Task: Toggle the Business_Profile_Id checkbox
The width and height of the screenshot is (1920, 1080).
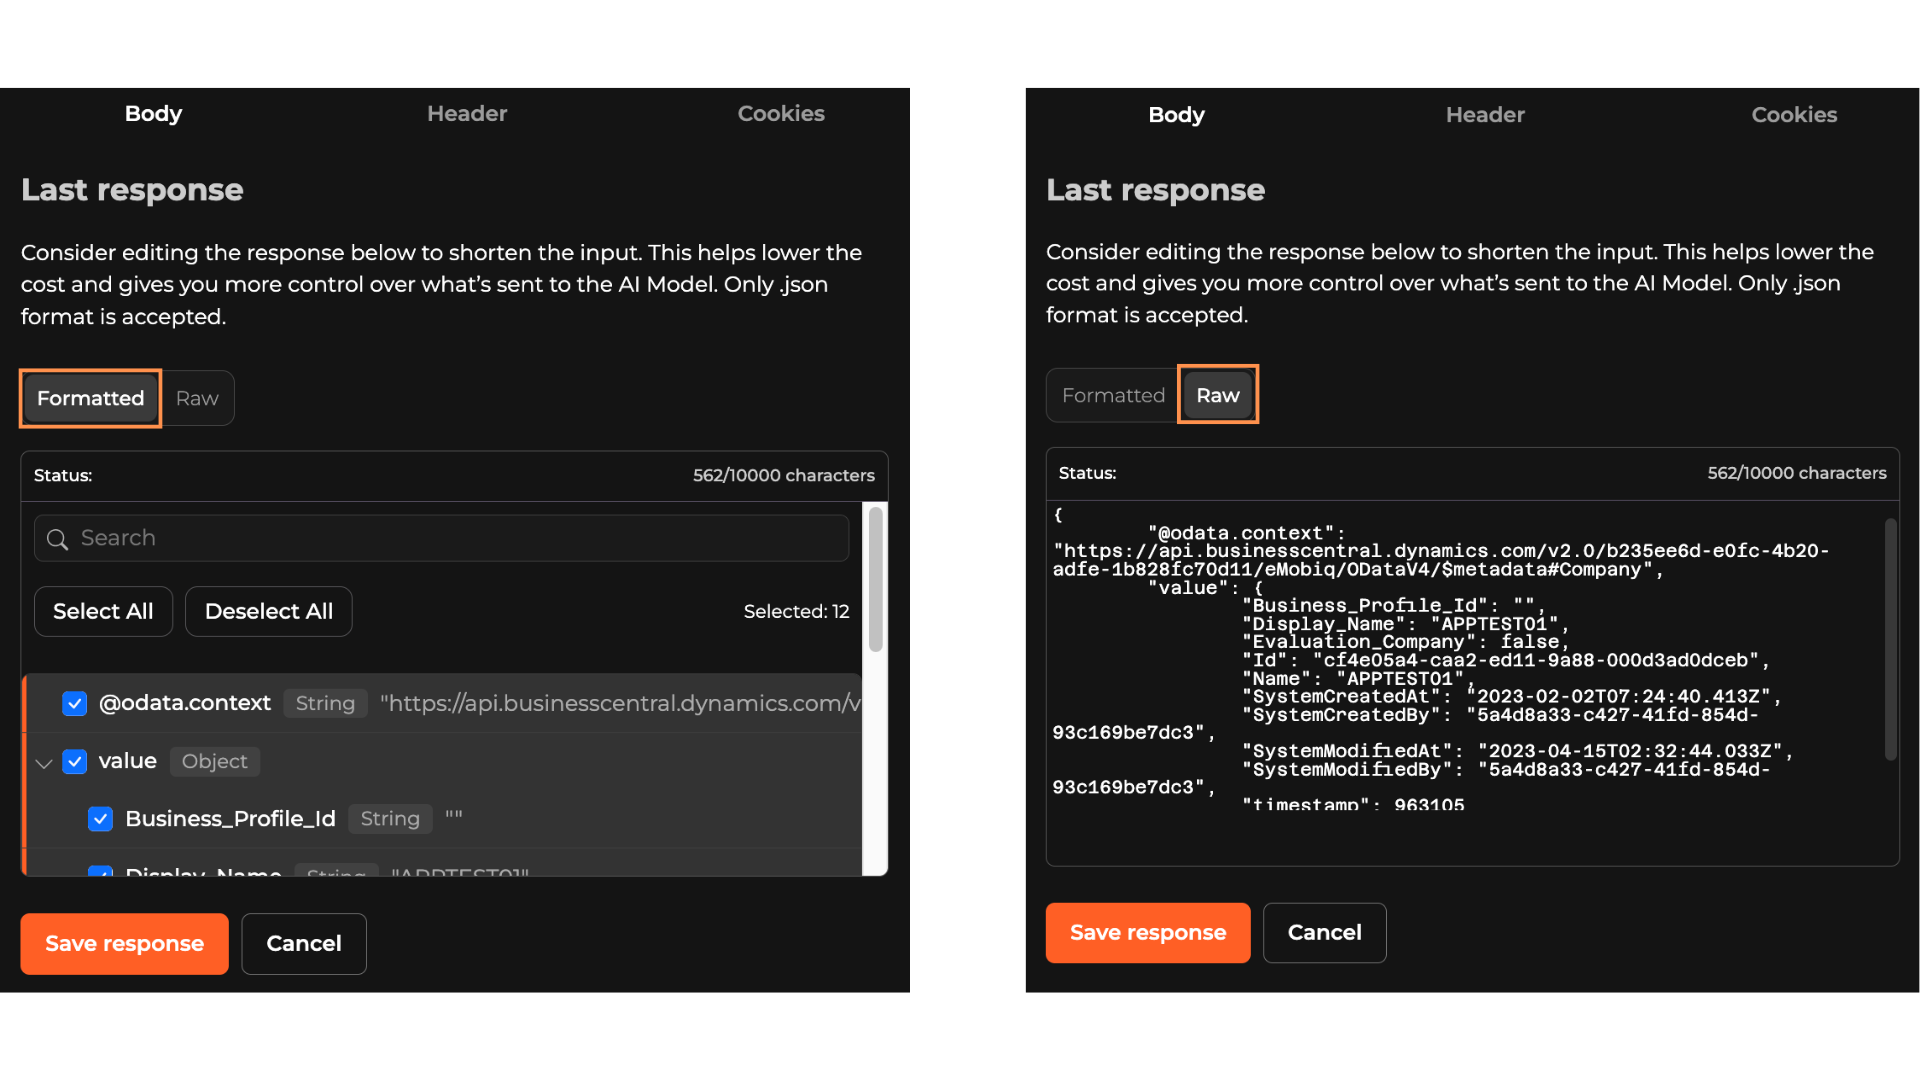Action: tap(100, 819)
